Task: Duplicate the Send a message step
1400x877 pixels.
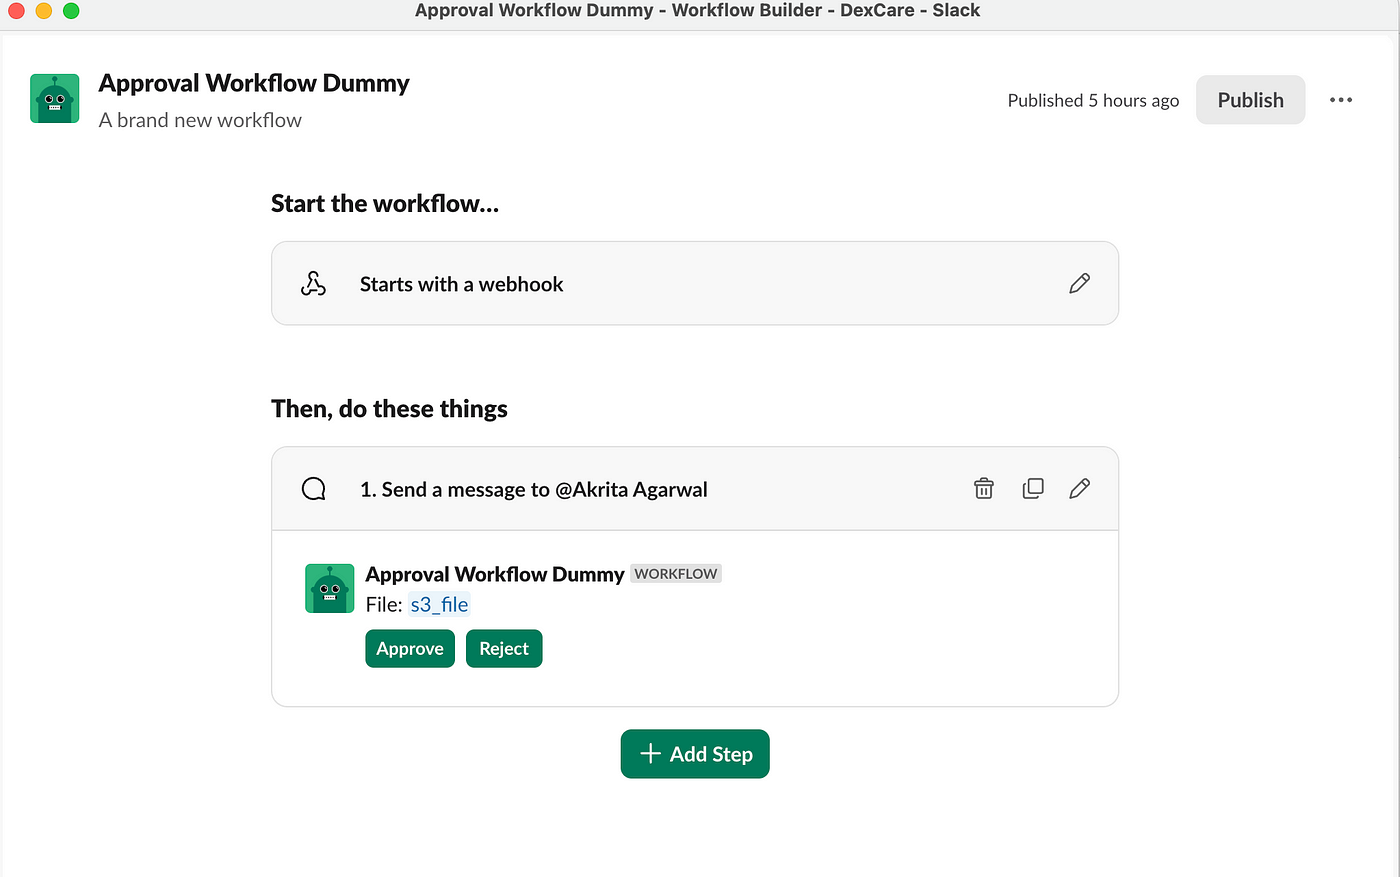Action: (x=1033, y=488)
